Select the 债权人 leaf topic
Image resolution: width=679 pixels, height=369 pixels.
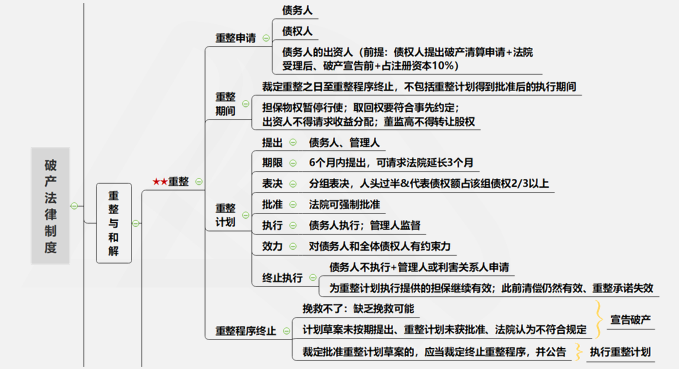point(297,31)
